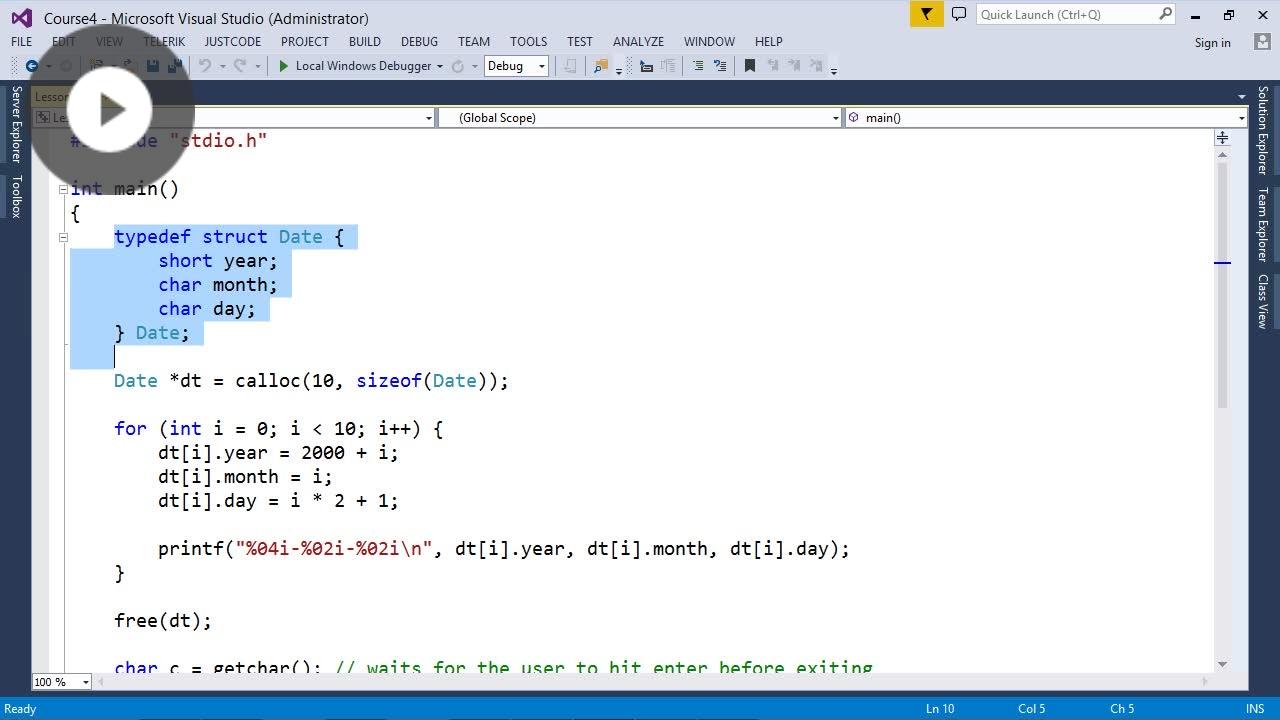The height and width of the screenshot is (720, 1280).
Task: Open the zoom percentage dropdown in status bar
Action: click(x=60, y=682)
